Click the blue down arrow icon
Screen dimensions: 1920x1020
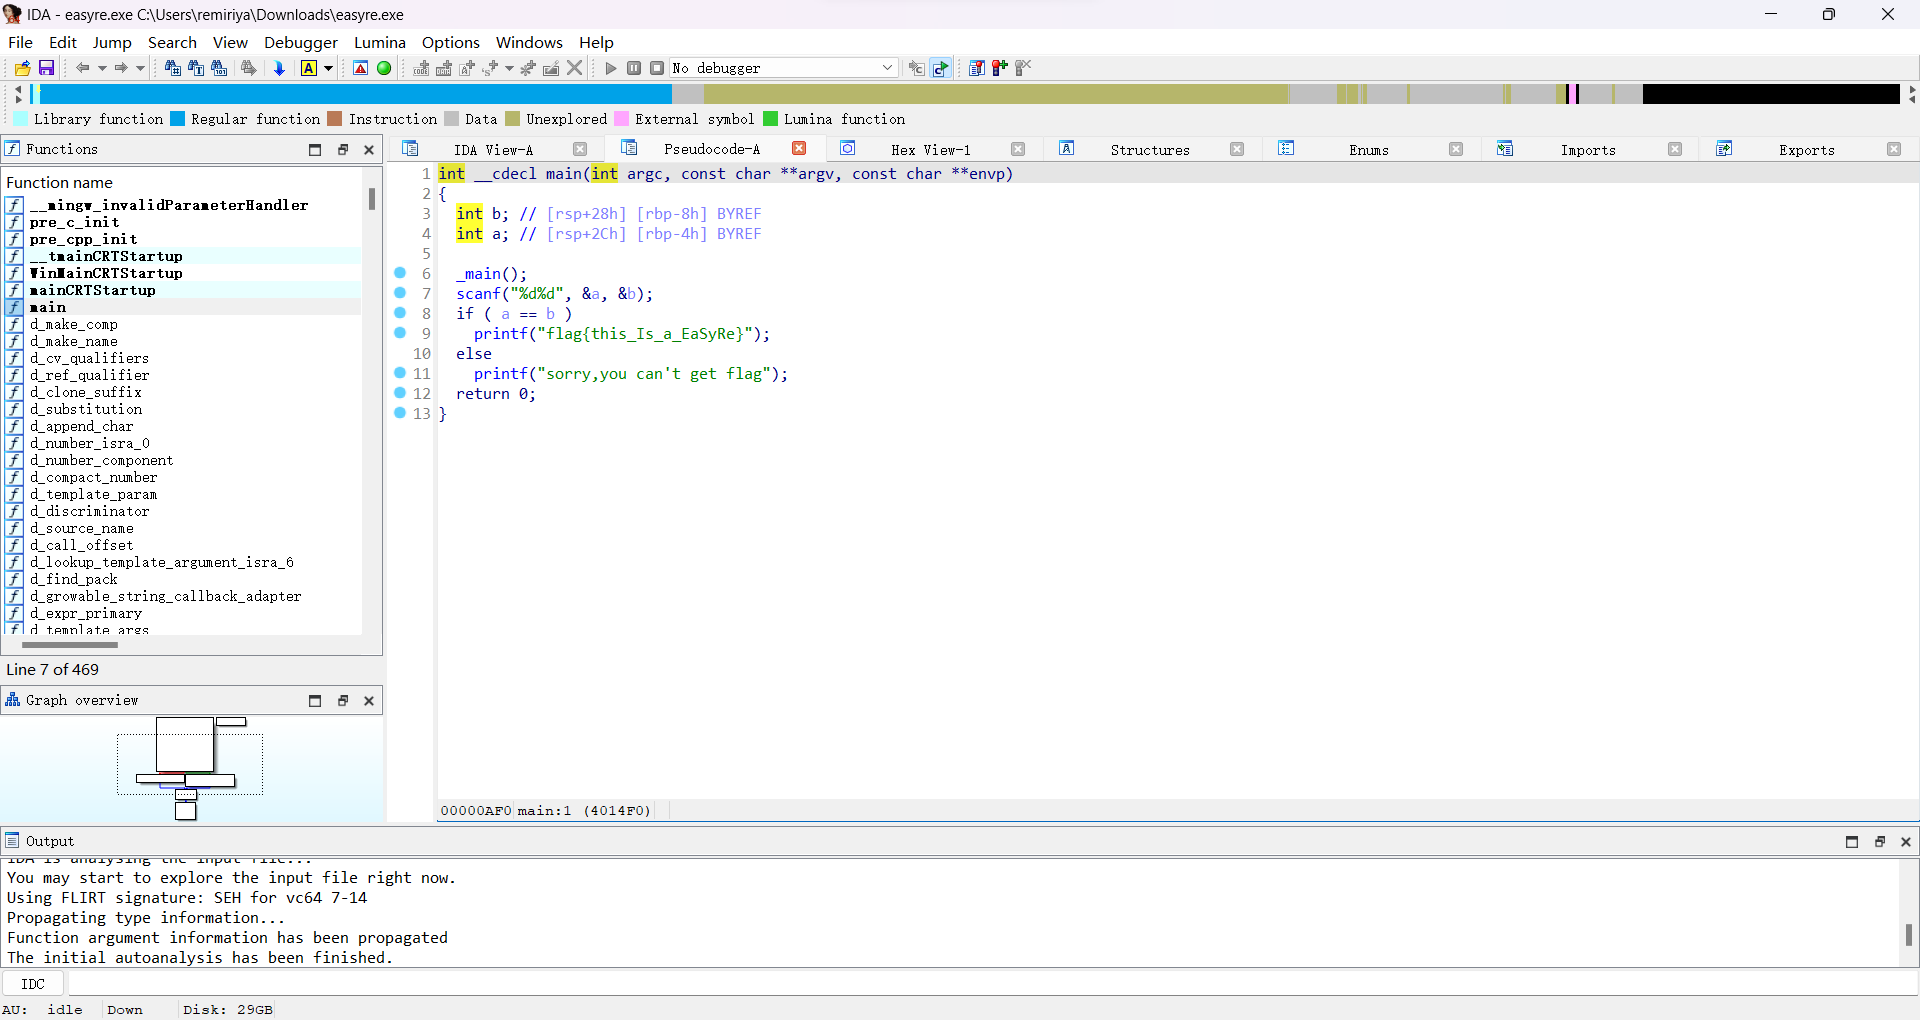pyautogui.click(x=280, y=68)
